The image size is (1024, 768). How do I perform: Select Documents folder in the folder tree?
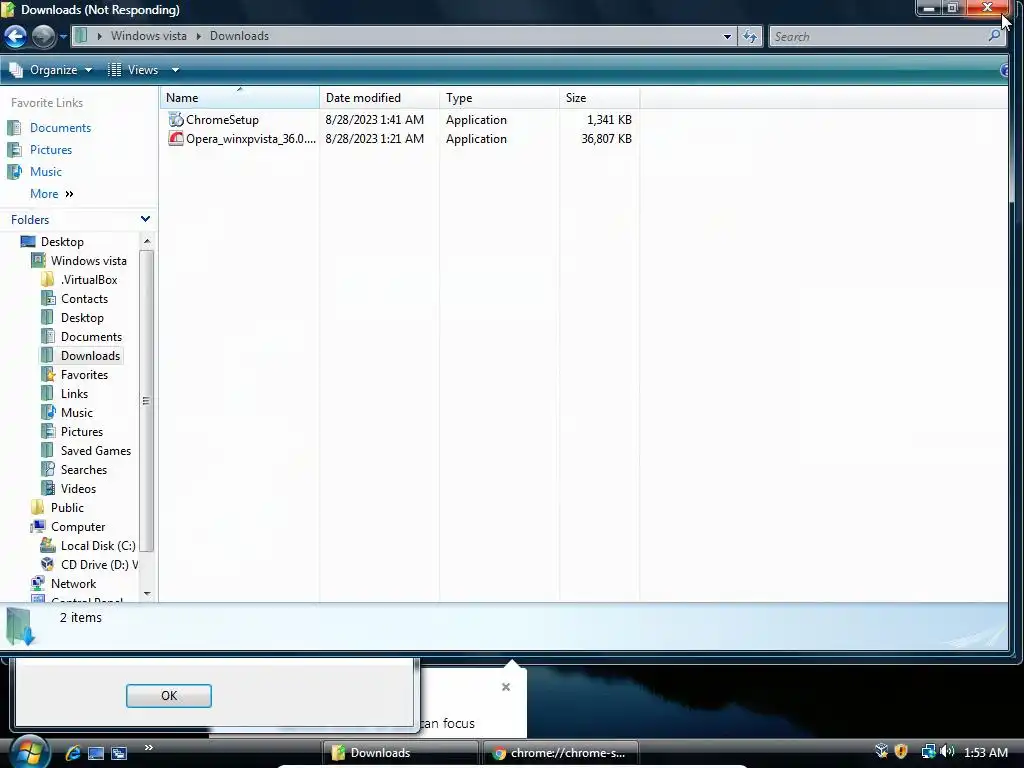pos(91,336)
